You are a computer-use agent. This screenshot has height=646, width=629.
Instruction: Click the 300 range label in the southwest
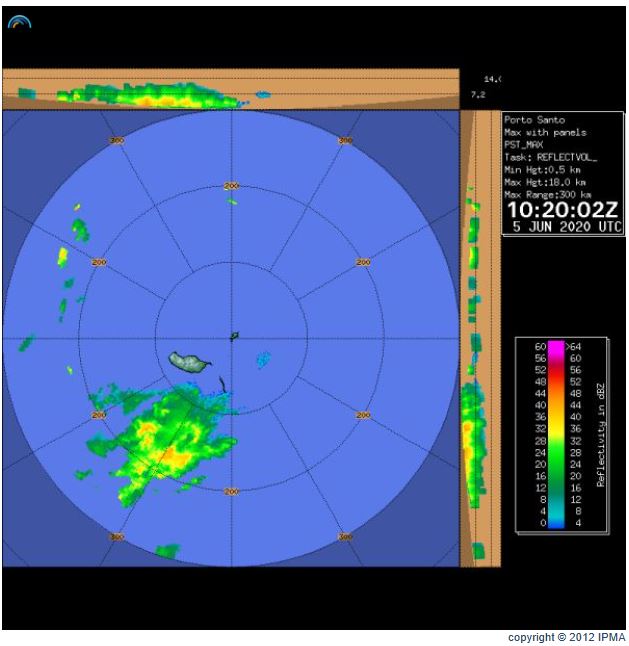point(117,537)
